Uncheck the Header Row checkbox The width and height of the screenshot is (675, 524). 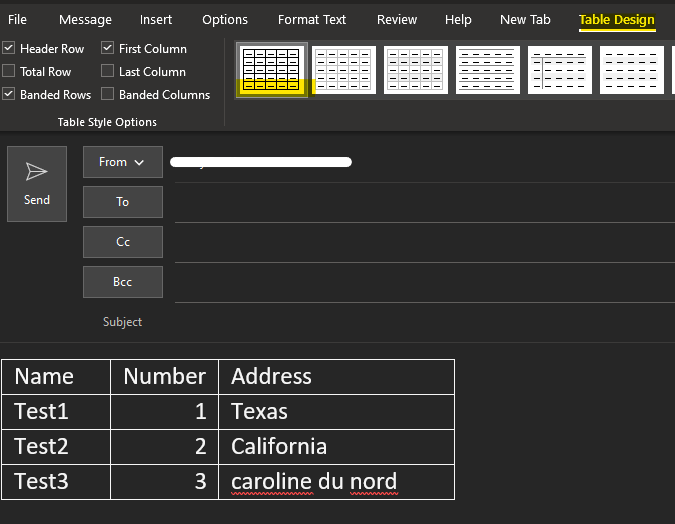(x=9, y=48)
